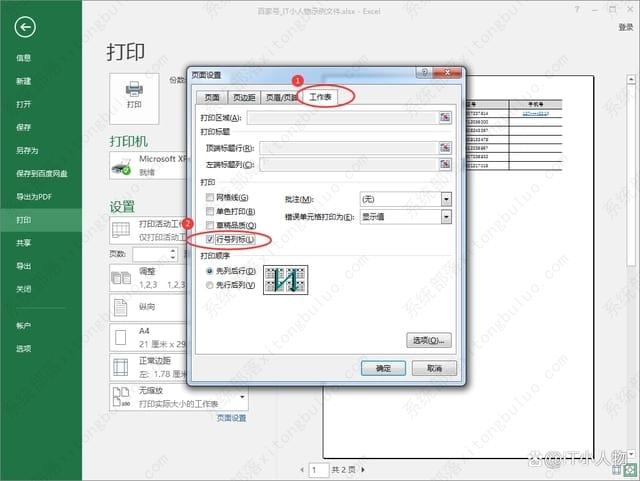Viewport: 640px width, 481px height.
Task: Toggle the 行号列标 checkbox
Action: click(x=209, y=240)
